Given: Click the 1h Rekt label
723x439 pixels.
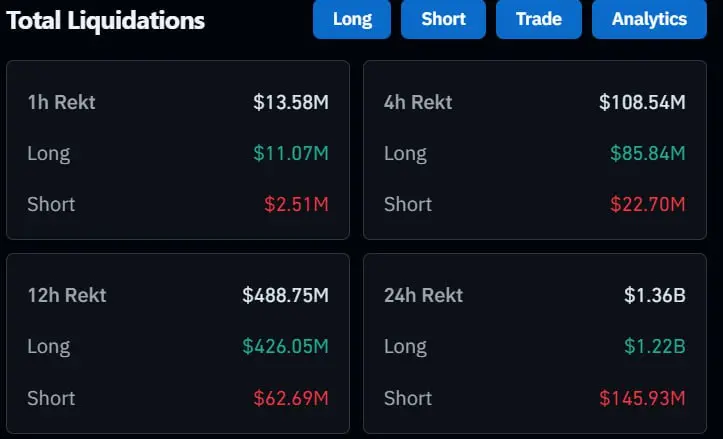Looking at the screenshot, I should 62,102.
